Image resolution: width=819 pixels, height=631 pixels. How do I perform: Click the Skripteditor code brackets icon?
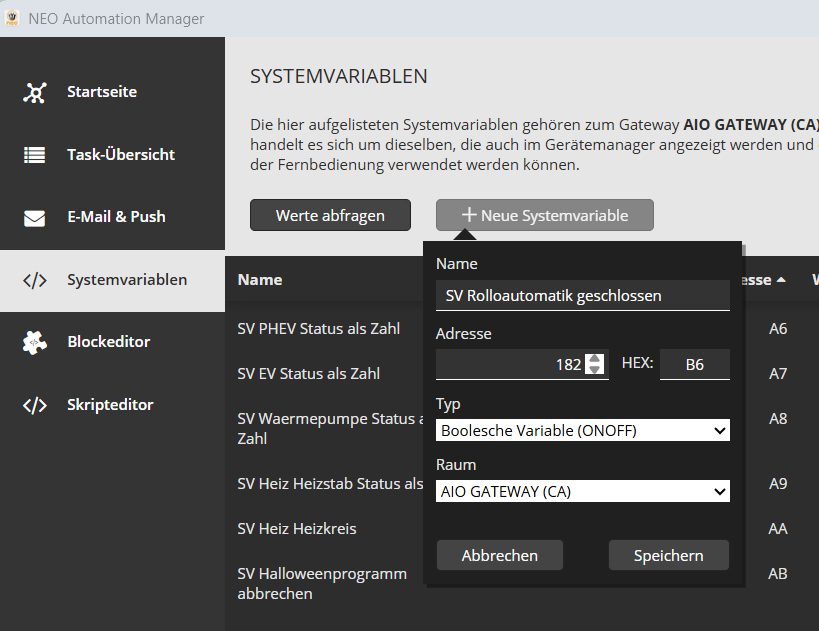click(x=35, y=405)
